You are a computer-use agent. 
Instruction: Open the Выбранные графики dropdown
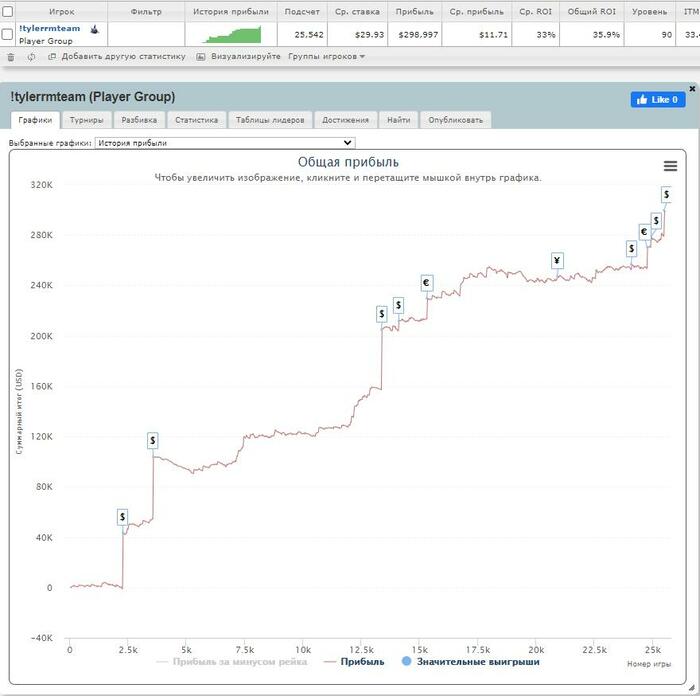pyautogui.click(x=225, y=143)
